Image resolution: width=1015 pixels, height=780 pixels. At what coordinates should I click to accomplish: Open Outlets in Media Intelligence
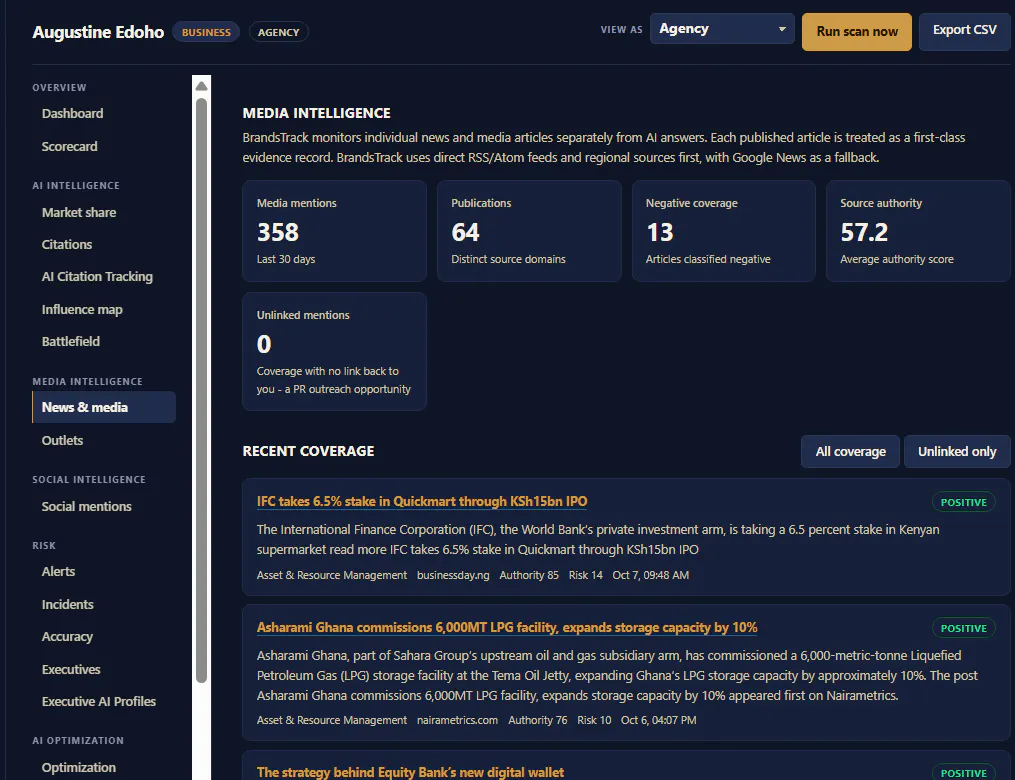tap(62, 440)
